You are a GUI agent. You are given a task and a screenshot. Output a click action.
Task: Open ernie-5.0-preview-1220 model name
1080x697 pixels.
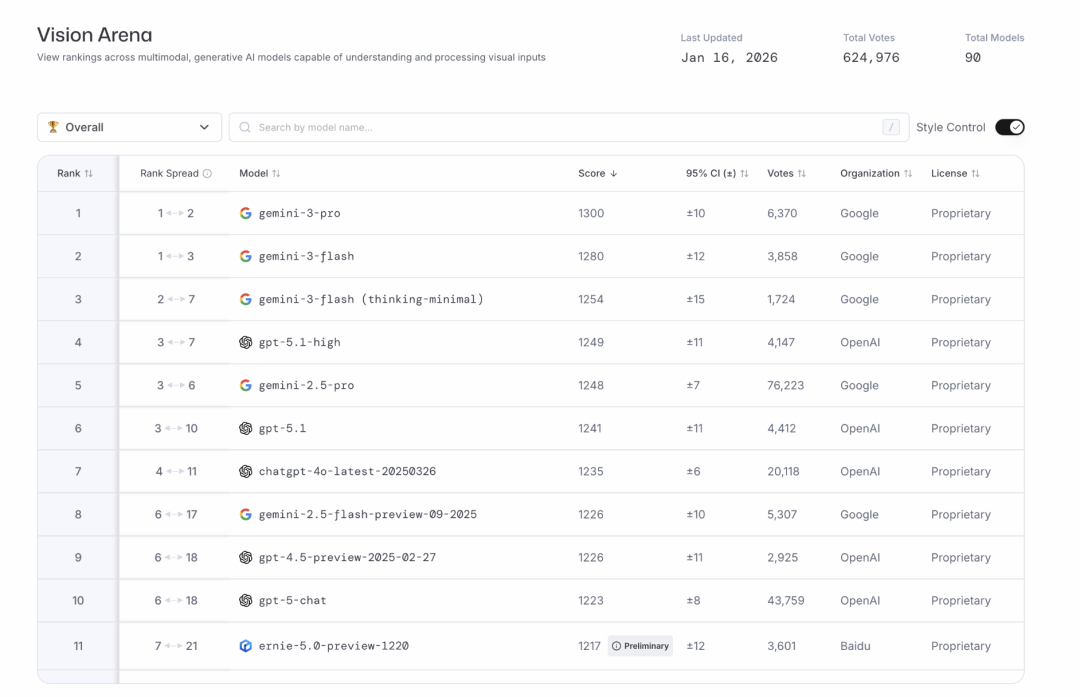click(x=334, y=646)
